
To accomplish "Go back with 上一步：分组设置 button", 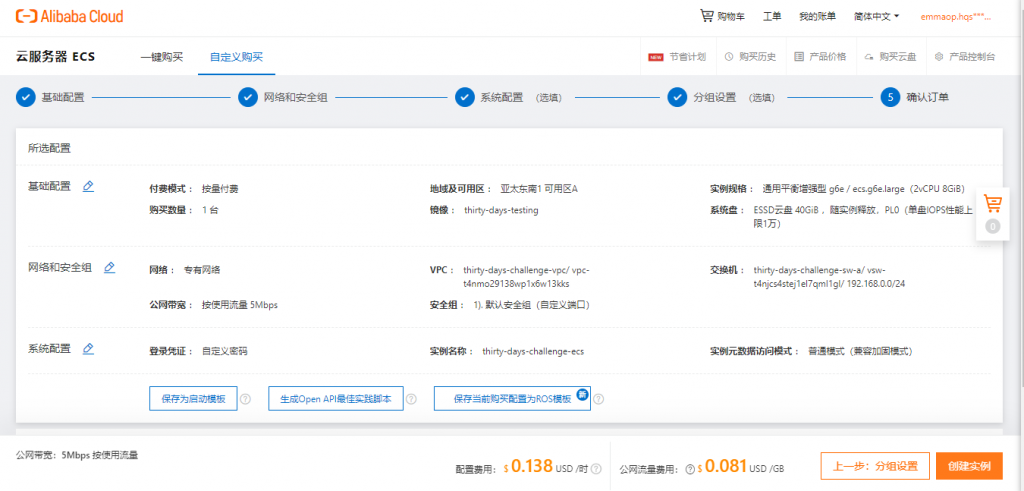I will click(875, 466).
